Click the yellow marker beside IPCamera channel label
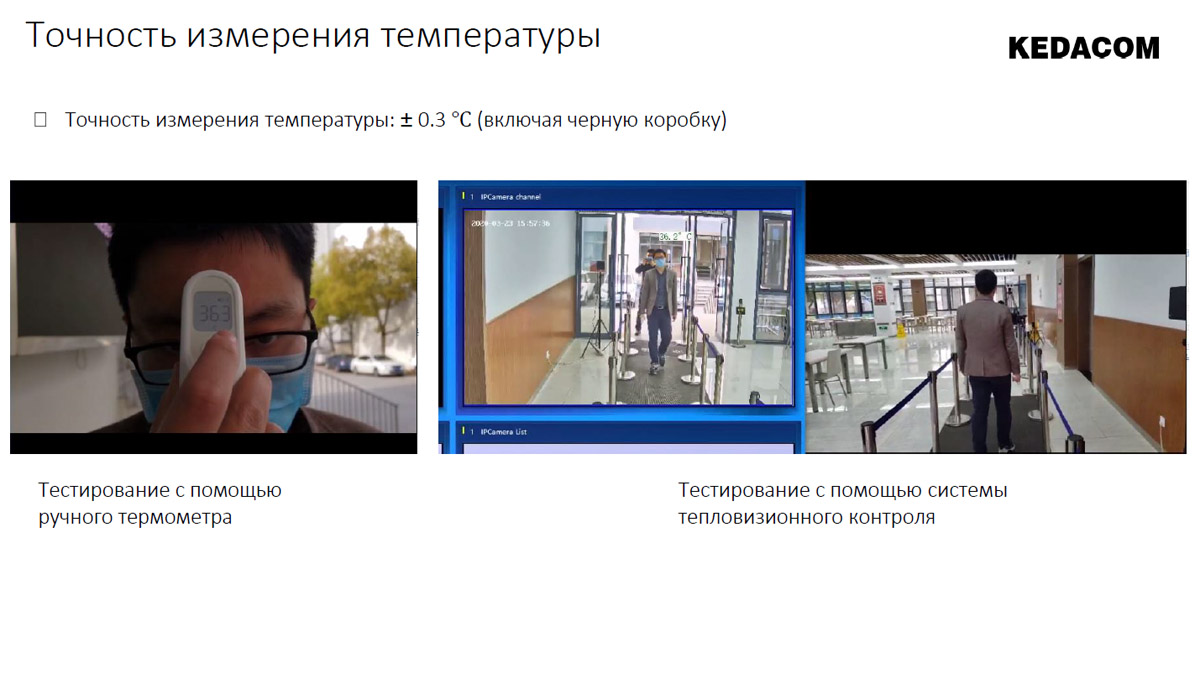This screenshot has width=1195, height=674. 463,196
